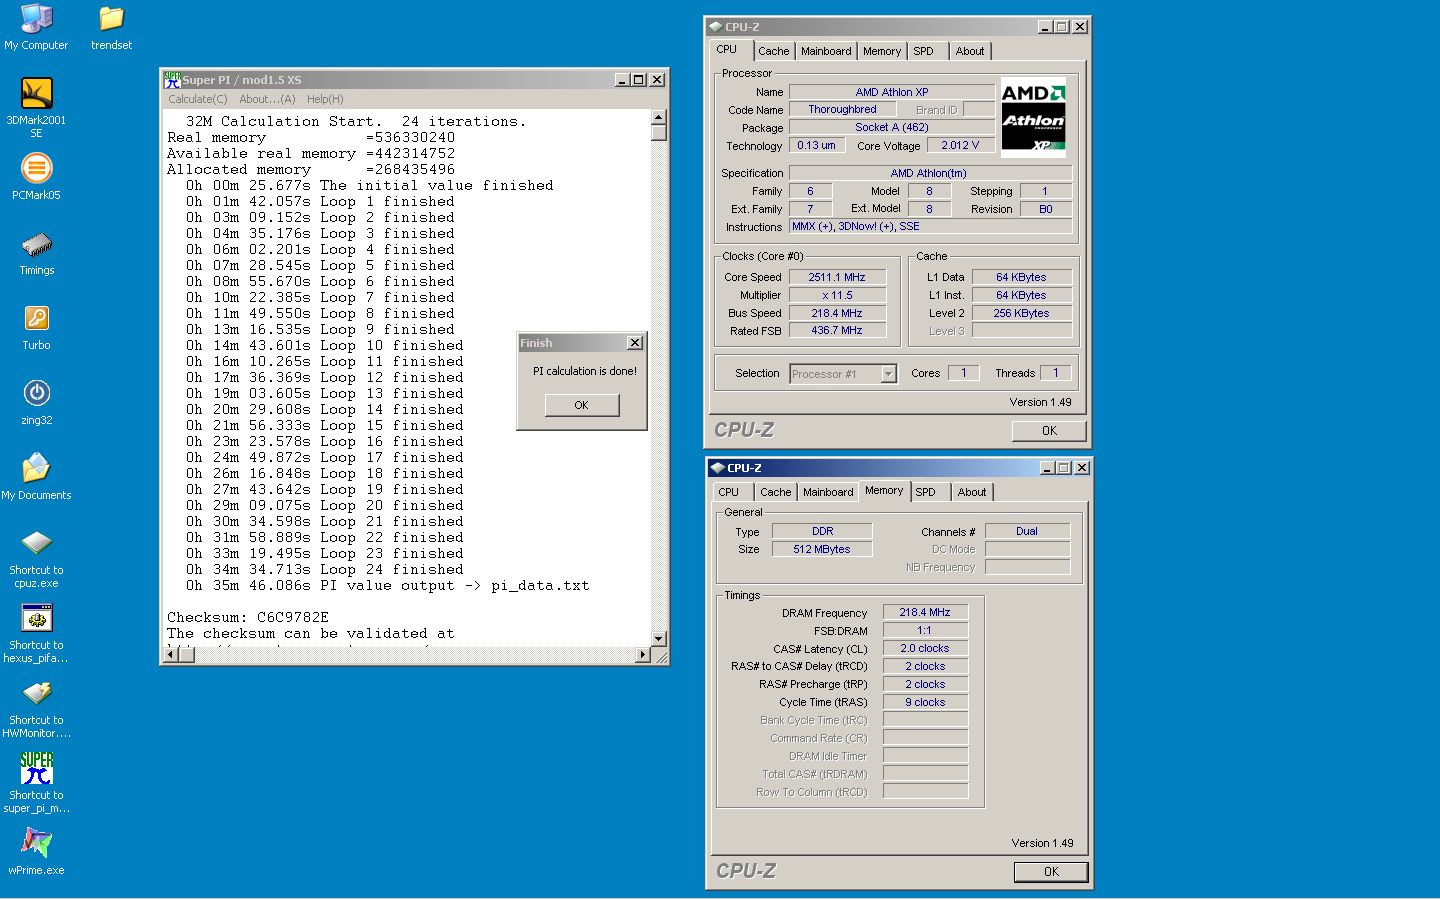Click the memory Type DDR field
Screen dimensions: 1440x900
click(822, 531)
